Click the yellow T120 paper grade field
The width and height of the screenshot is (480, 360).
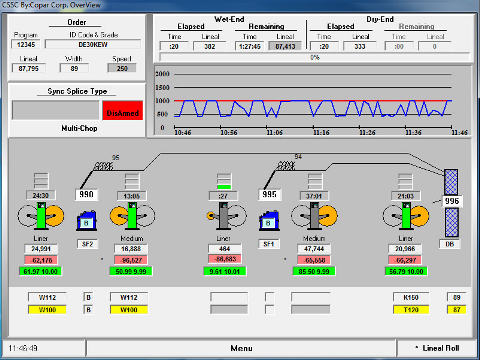point(411,310)
